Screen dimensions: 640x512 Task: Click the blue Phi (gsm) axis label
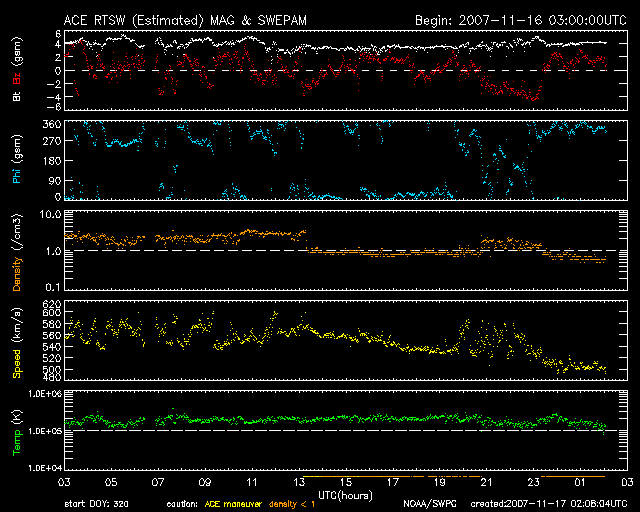click(x=17, y=158)
